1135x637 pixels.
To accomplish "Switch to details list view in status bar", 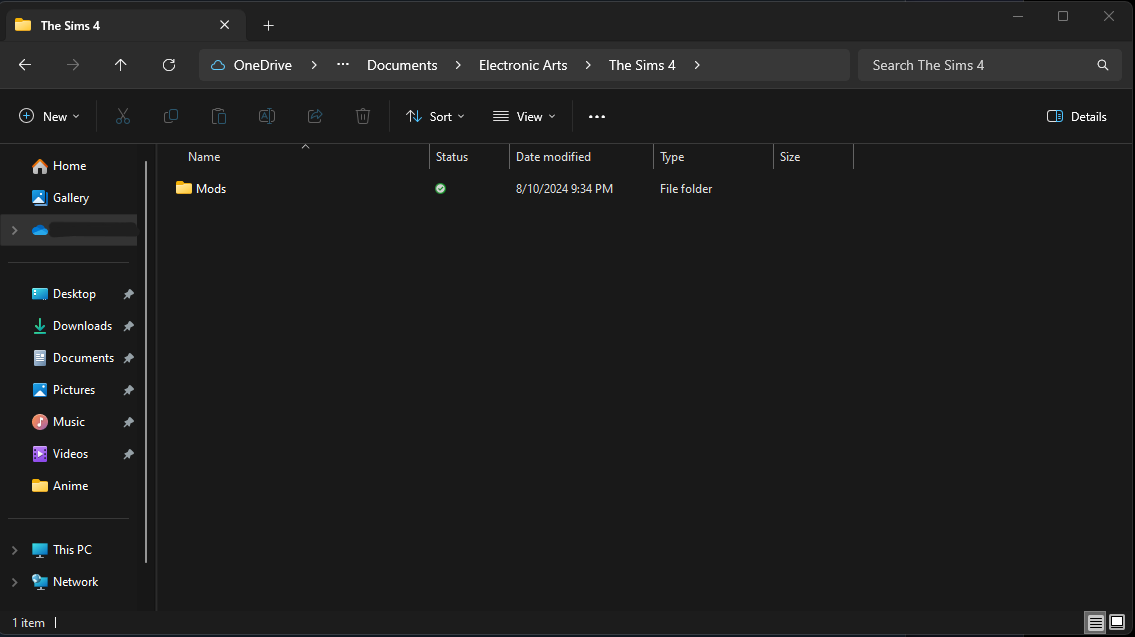I will click(x=1095, y=623).
